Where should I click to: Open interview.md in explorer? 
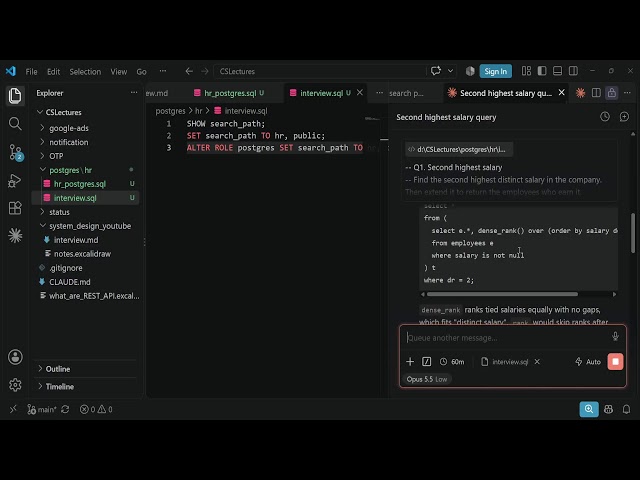click(x=76, y=240)
